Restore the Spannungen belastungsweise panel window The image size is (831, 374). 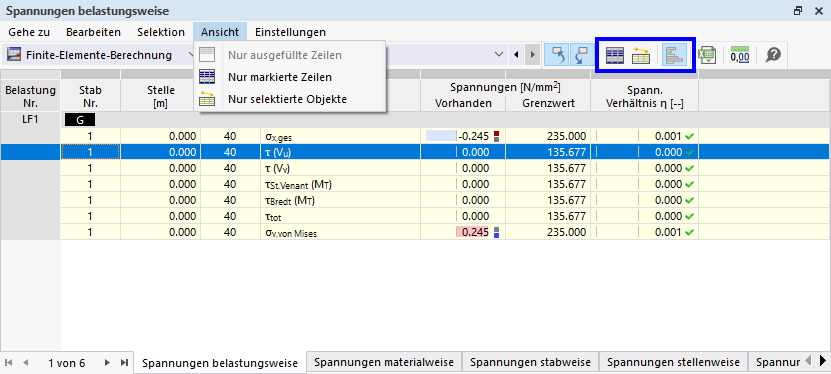click(798, 11)
